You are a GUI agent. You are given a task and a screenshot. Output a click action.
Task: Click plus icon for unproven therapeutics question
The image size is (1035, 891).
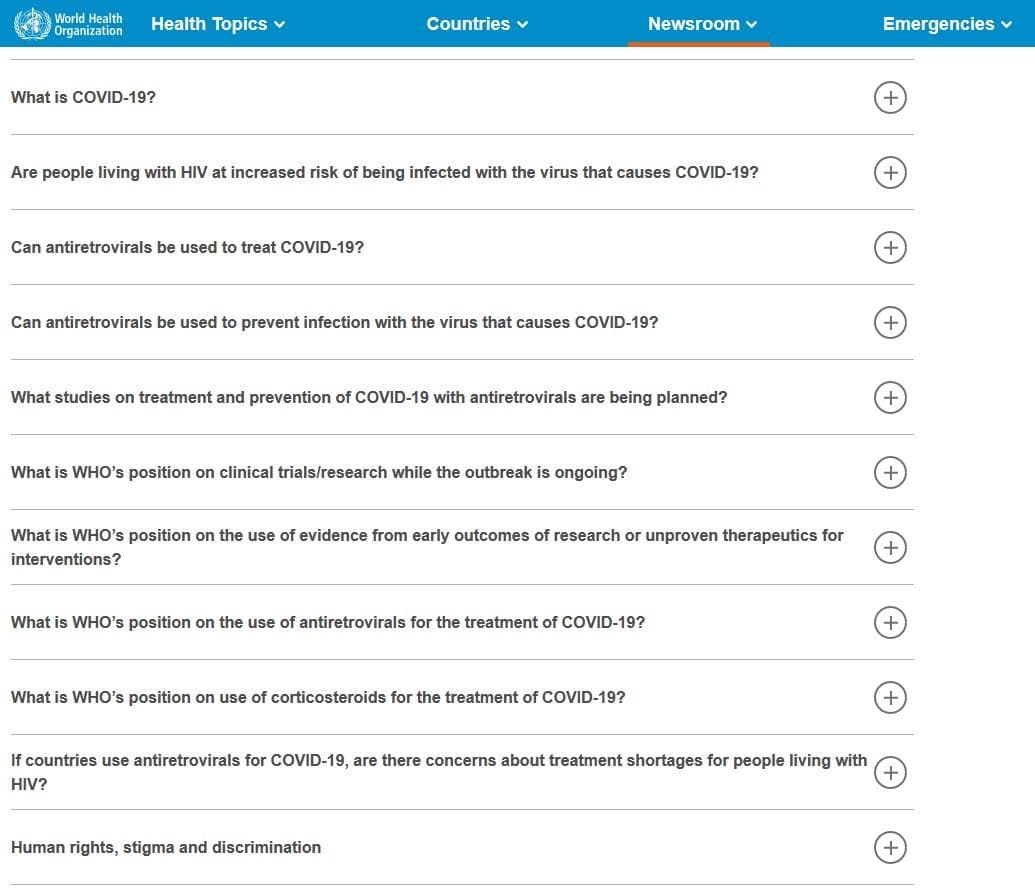890,547
